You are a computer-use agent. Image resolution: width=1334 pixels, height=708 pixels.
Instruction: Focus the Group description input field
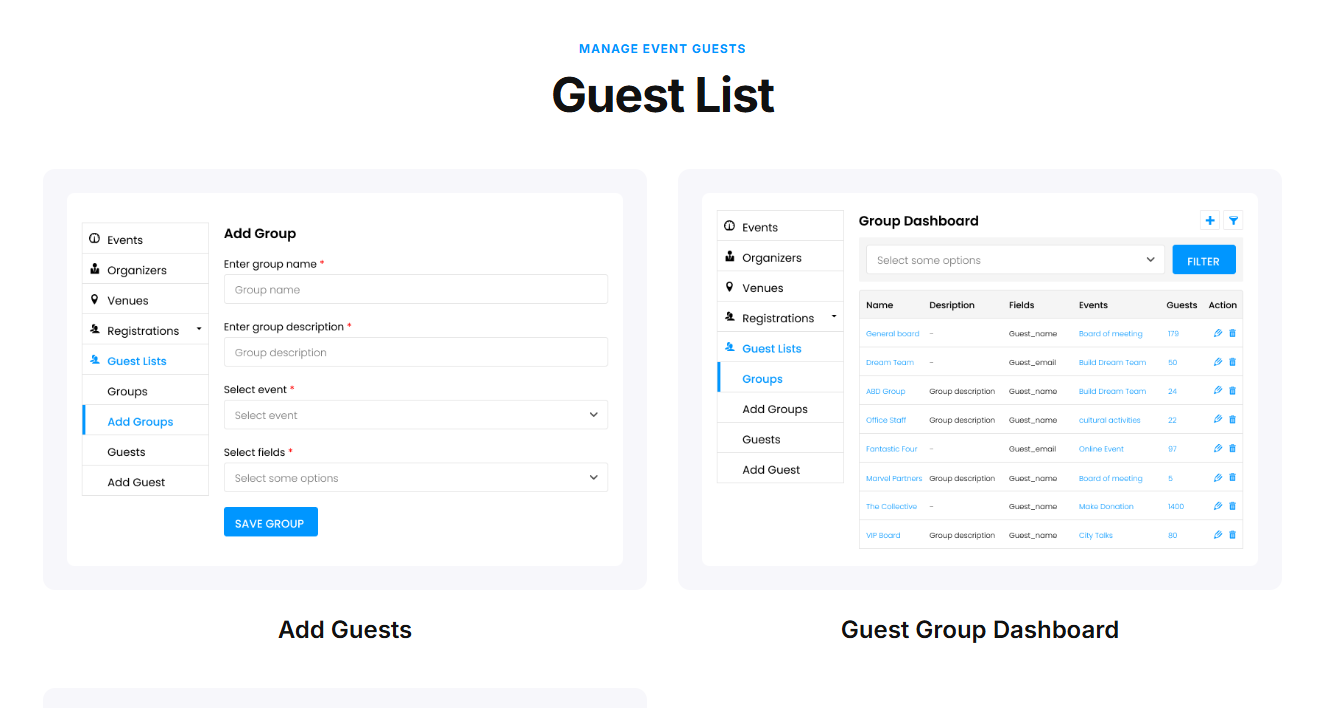tap(416, 352)
